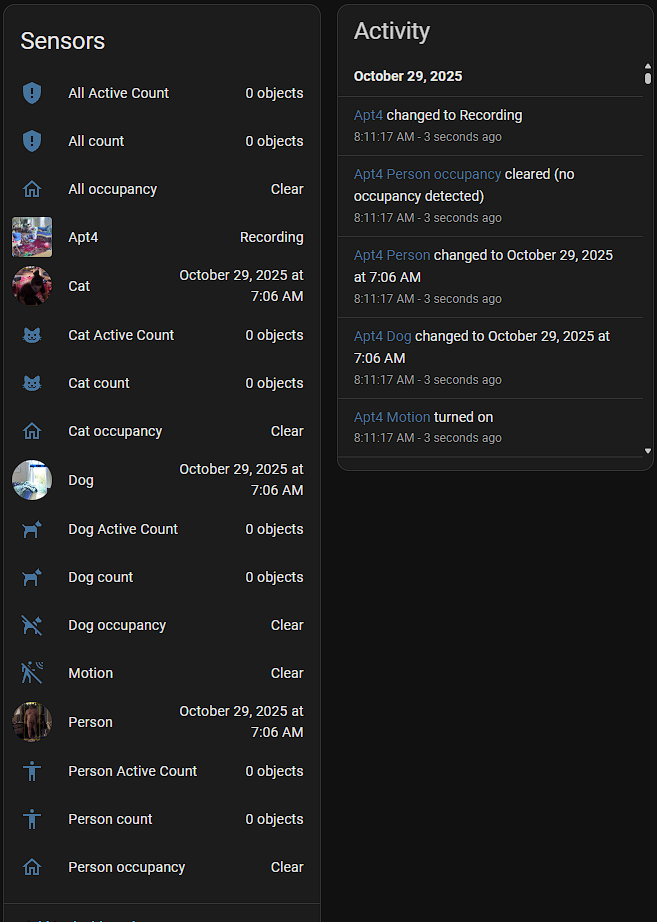Image resolution: width=657 pixels, height=922 pixels.
Task: Click the Cat count icon
Action: pyautogui.click(x=32, y=383)
